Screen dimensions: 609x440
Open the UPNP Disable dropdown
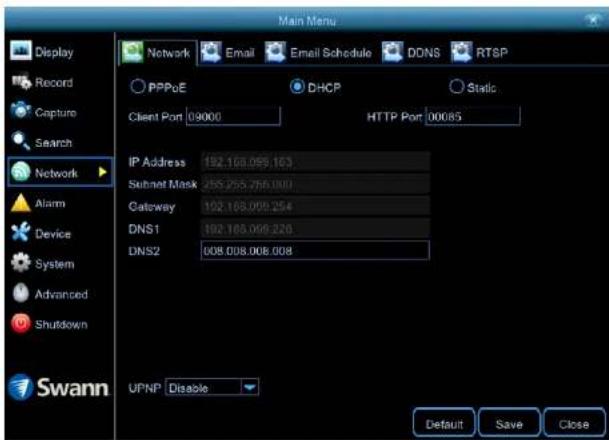click(x=212, y=387)
